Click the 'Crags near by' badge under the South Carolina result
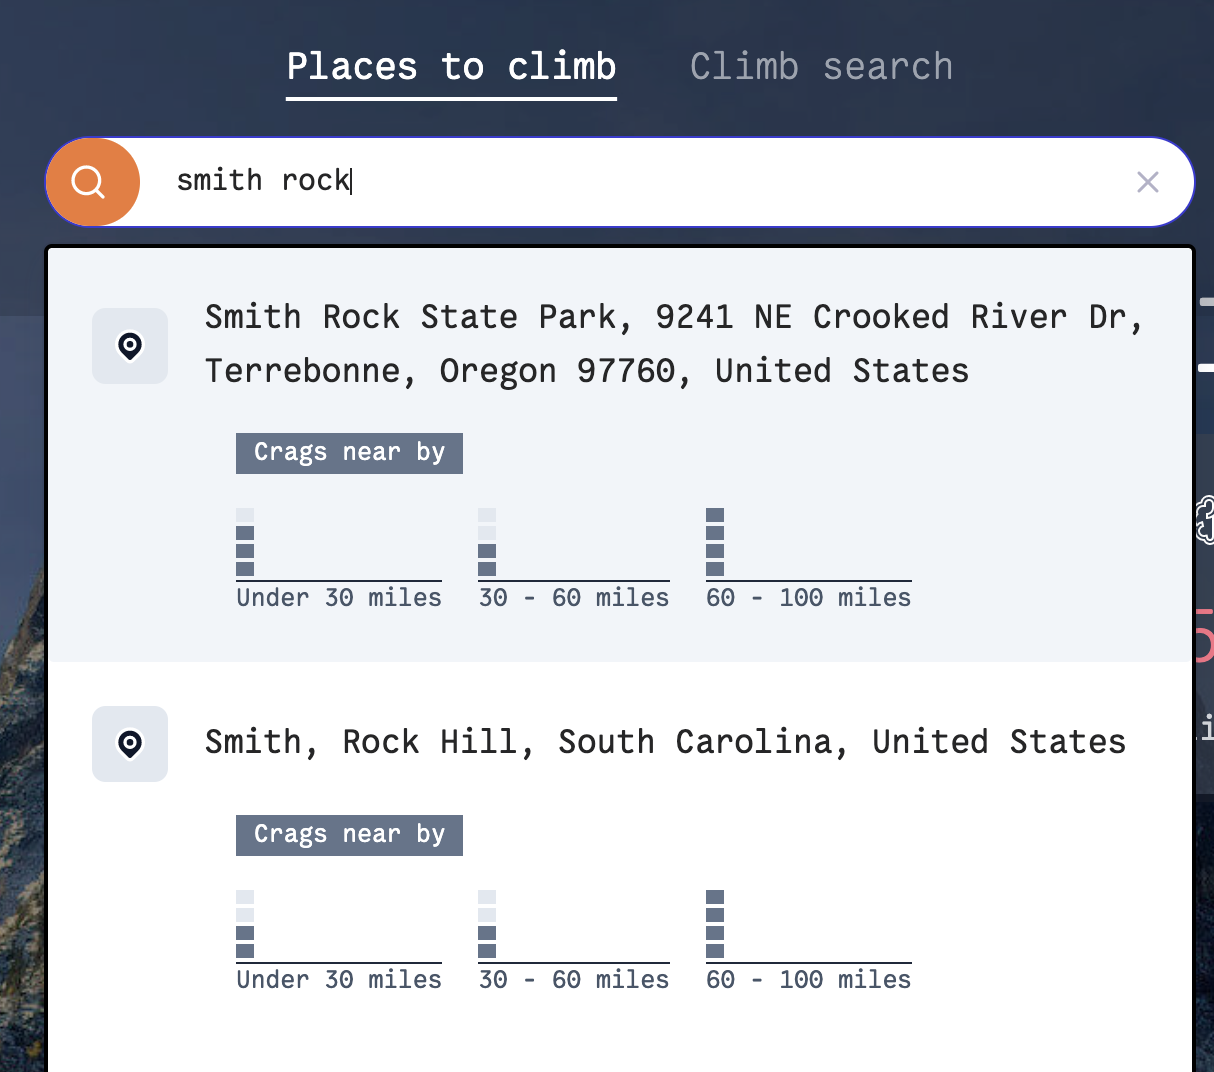 coord(348,835)
